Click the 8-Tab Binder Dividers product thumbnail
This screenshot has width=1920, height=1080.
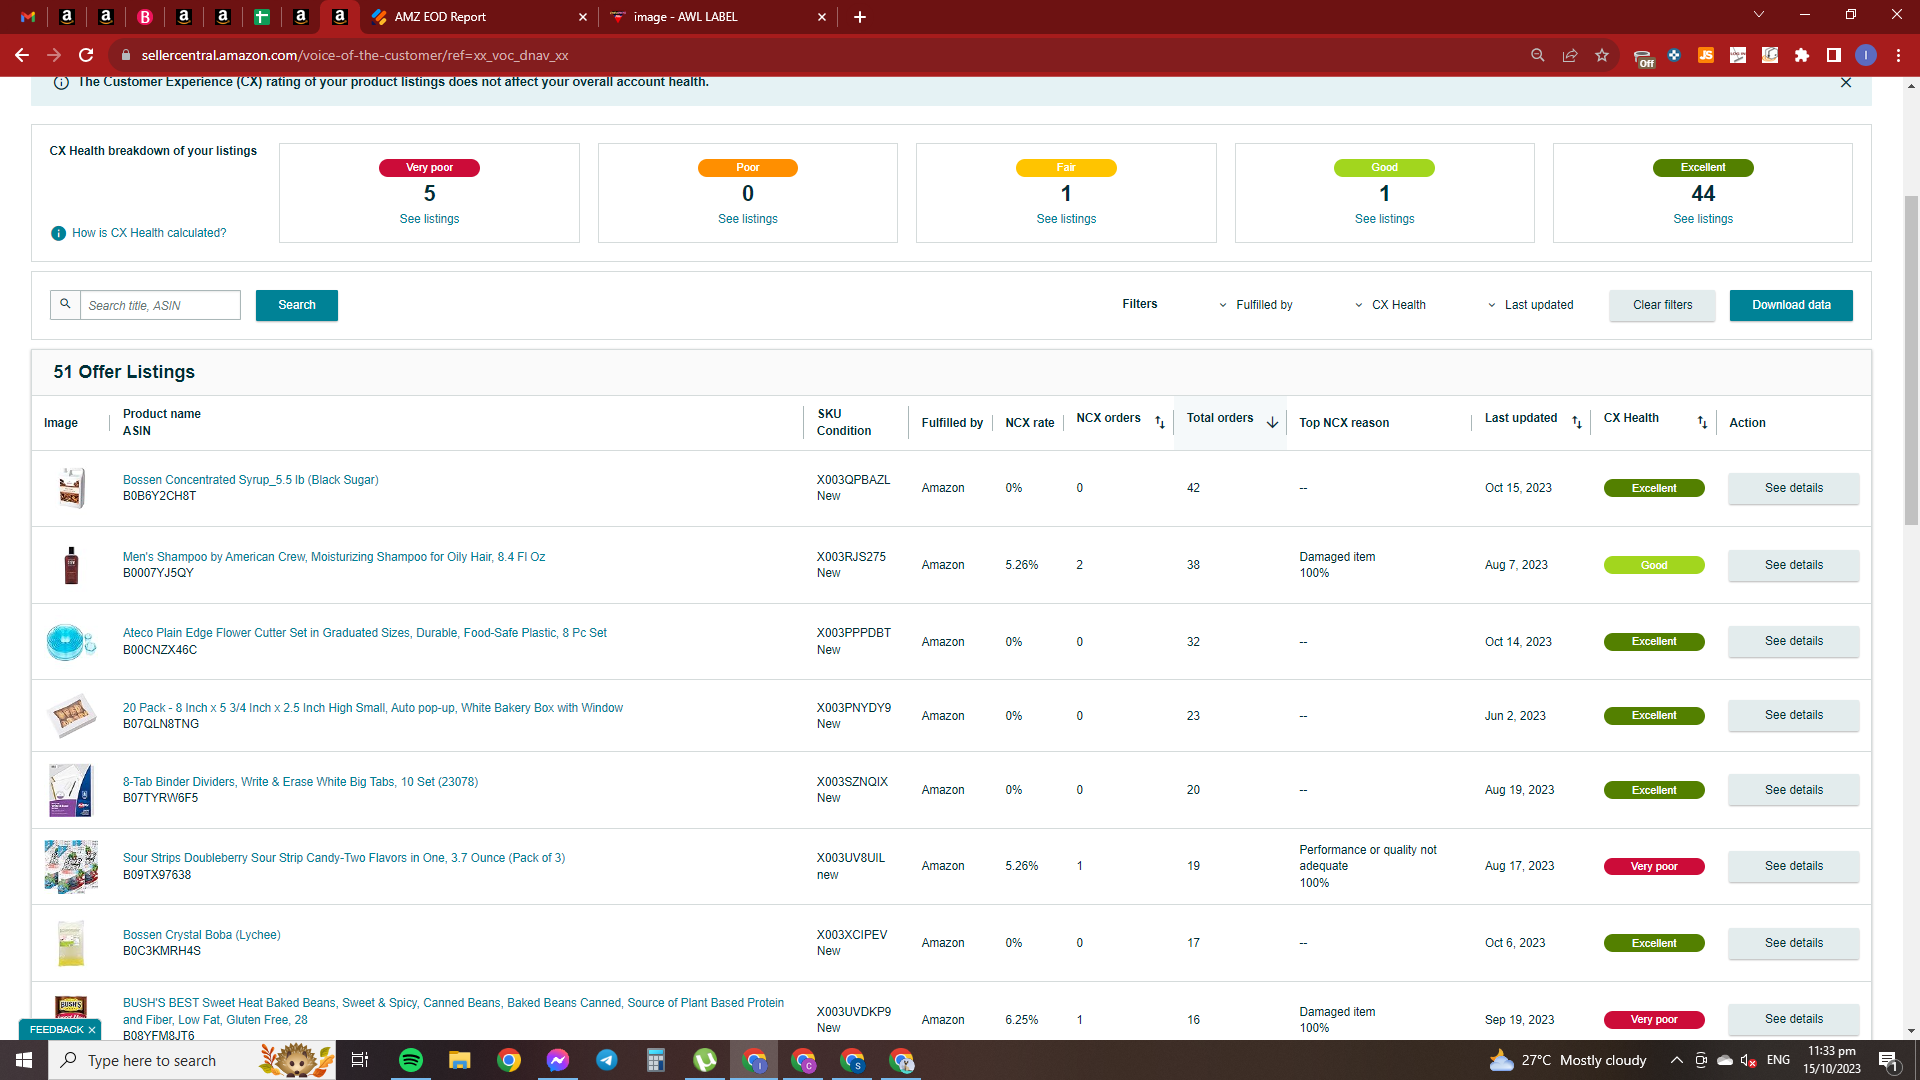tap(71, 790)
